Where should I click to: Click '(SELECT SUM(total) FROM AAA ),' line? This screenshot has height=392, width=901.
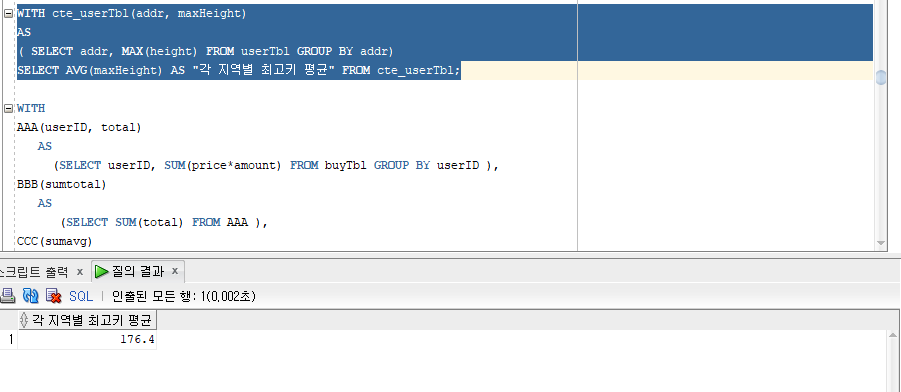[164, 222]
